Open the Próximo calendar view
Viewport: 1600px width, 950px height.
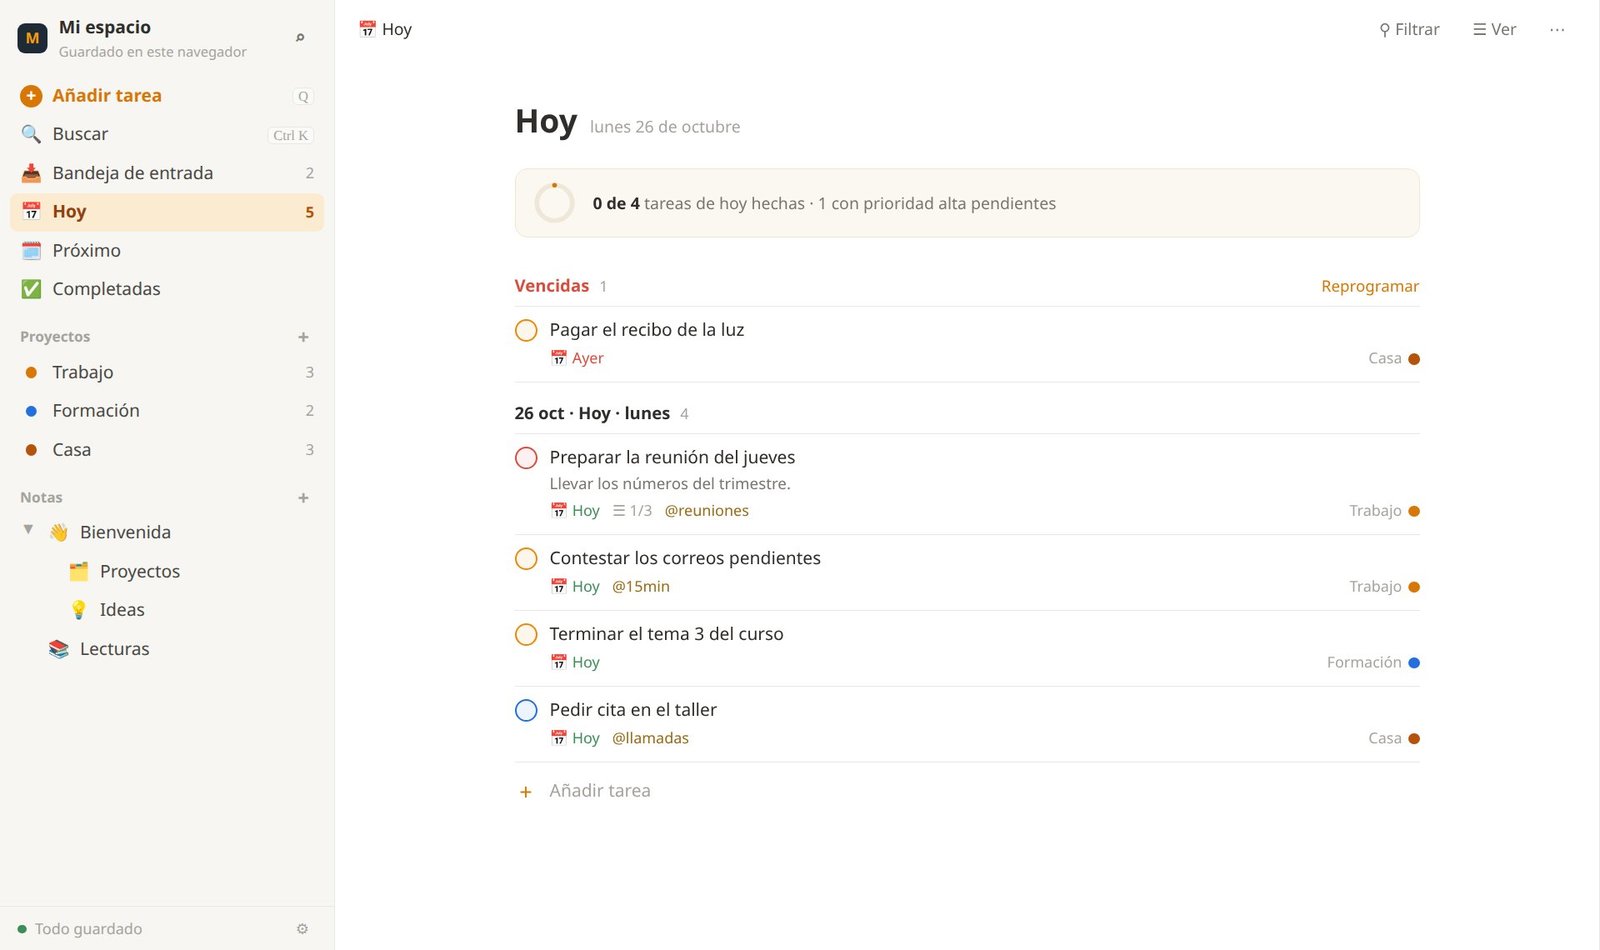pos(167,250)
